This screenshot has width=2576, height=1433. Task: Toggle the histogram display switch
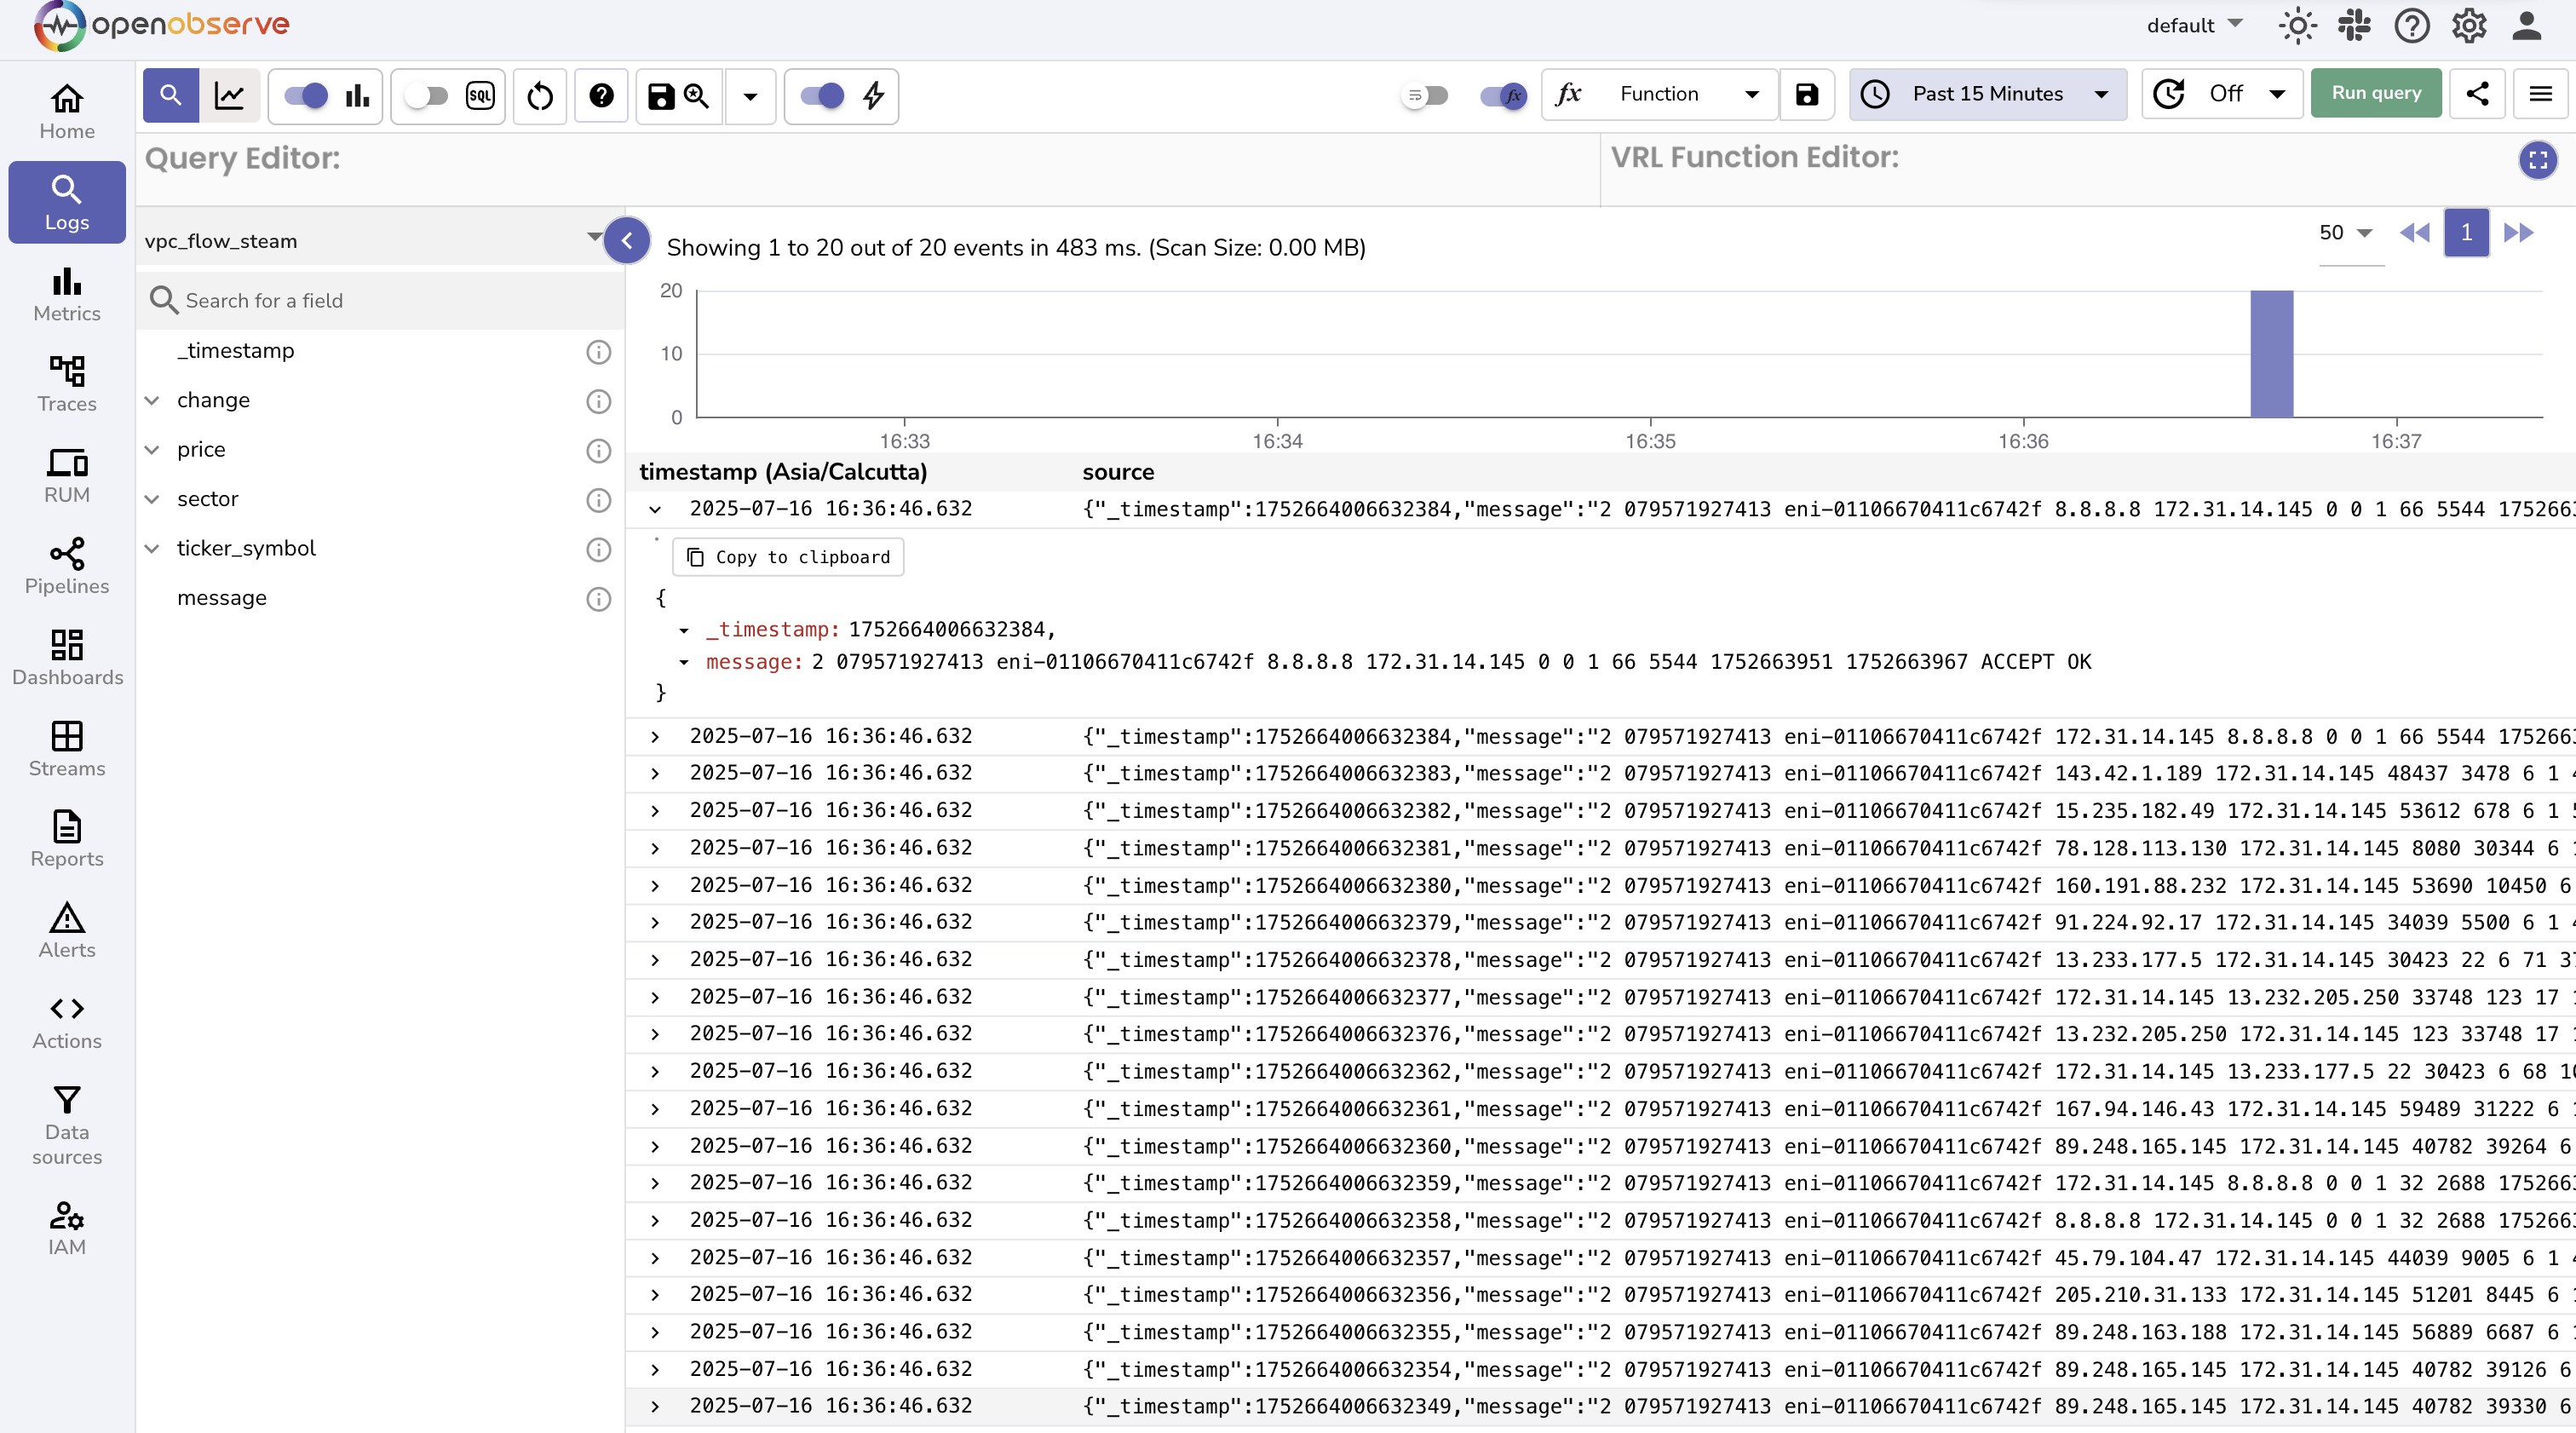(307, 96)
